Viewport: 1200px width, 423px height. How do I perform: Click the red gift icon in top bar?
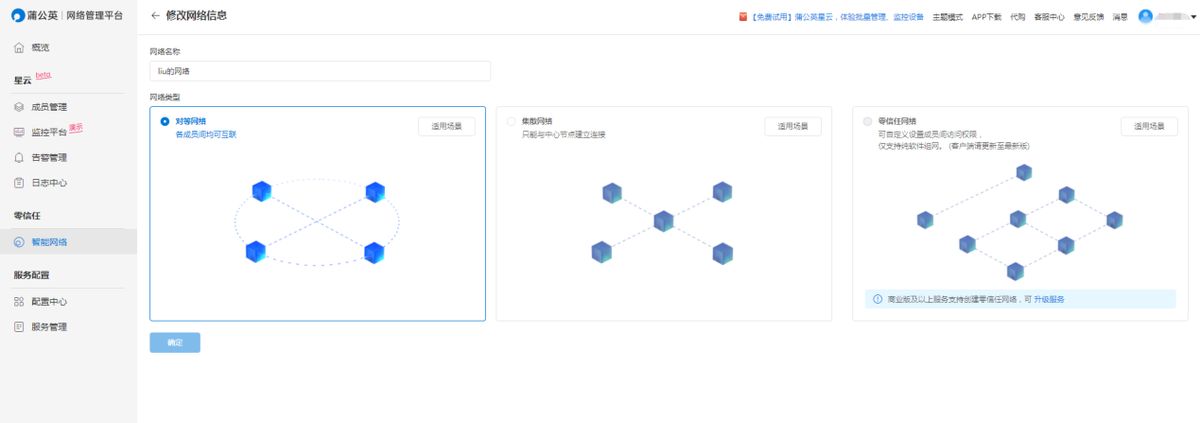[x=742, y=16]
